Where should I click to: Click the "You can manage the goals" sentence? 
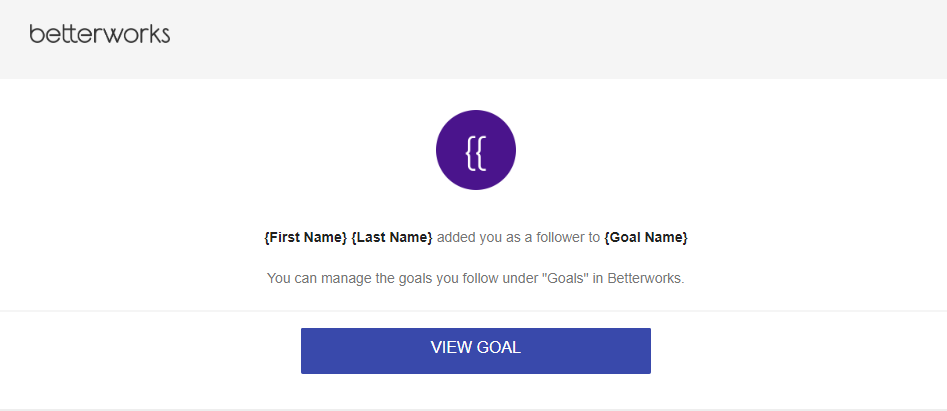pyautogui.click(x=476, y=279)
